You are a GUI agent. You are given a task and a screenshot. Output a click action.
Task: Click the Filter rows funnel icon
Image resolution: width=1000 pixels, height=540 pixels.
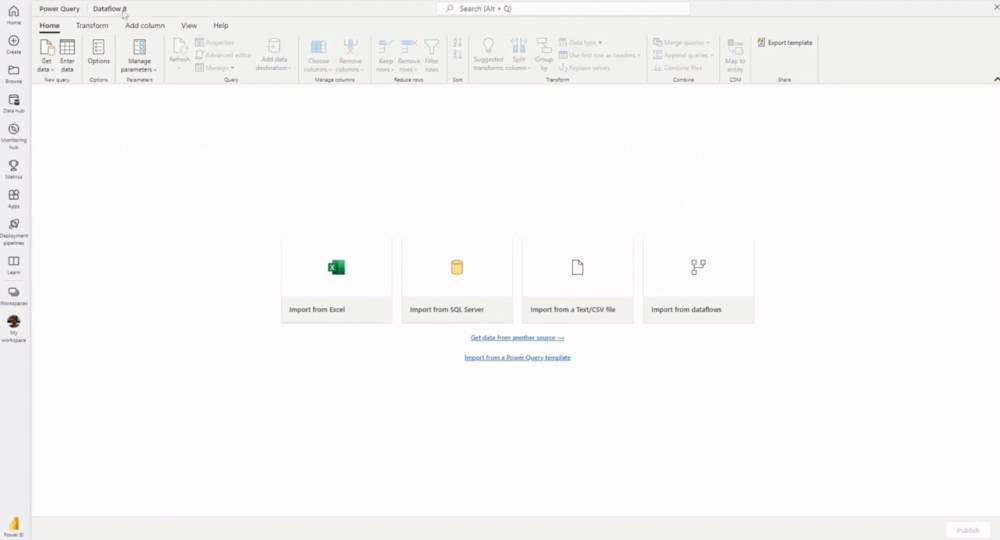[432, 47]
